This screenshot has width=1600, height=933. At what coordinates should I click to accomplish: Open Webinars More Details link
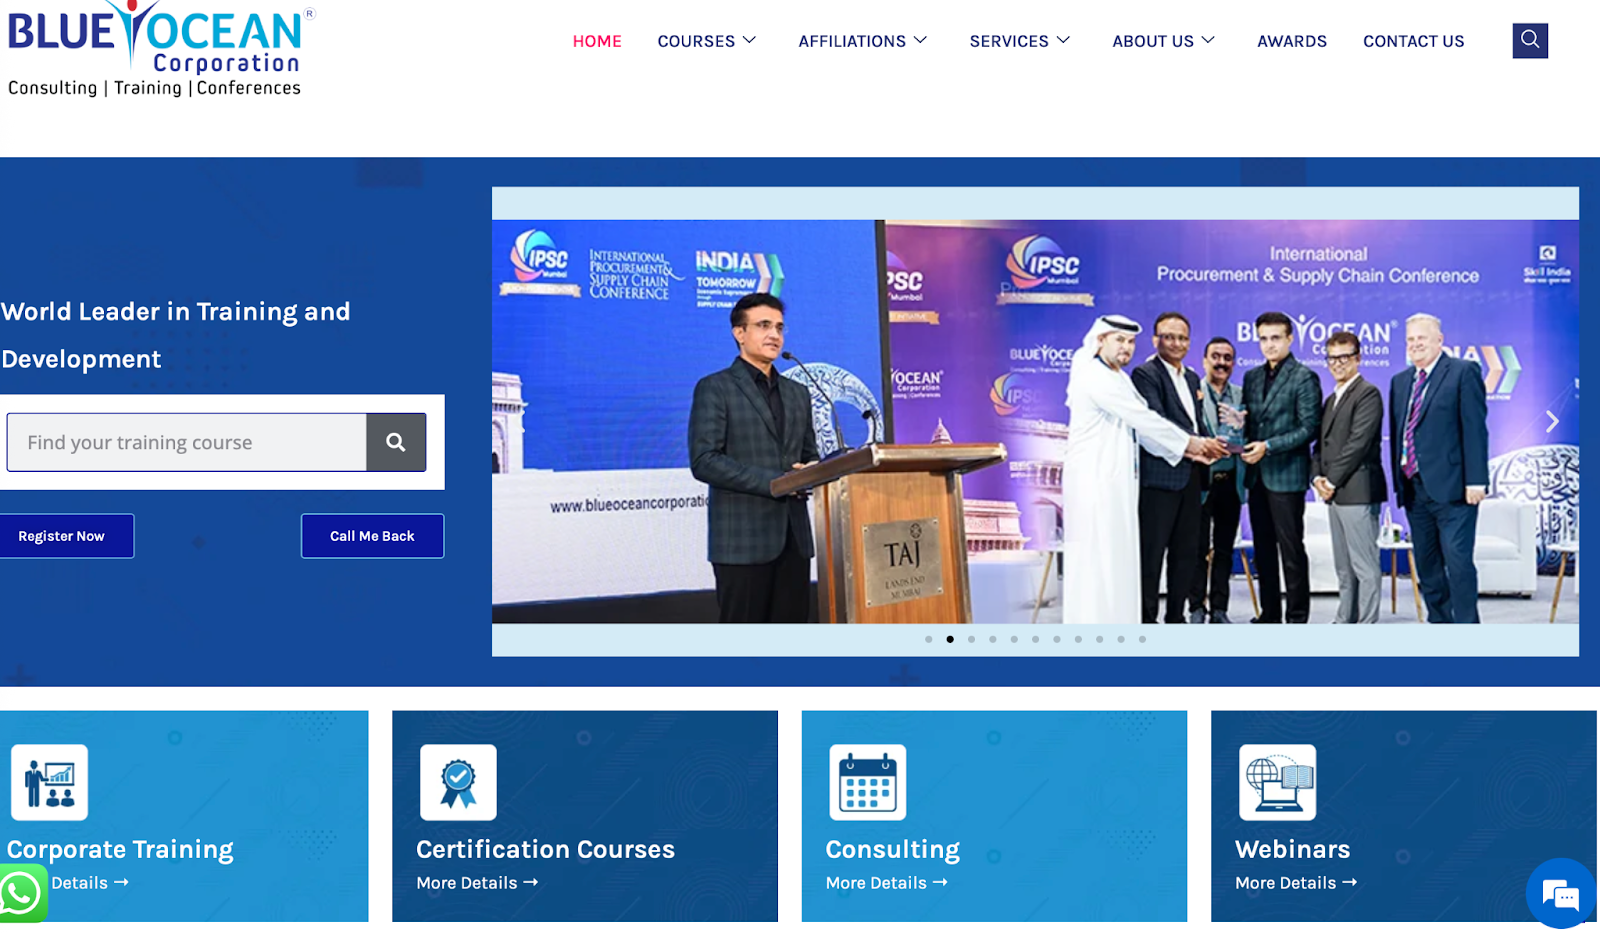1296,883
